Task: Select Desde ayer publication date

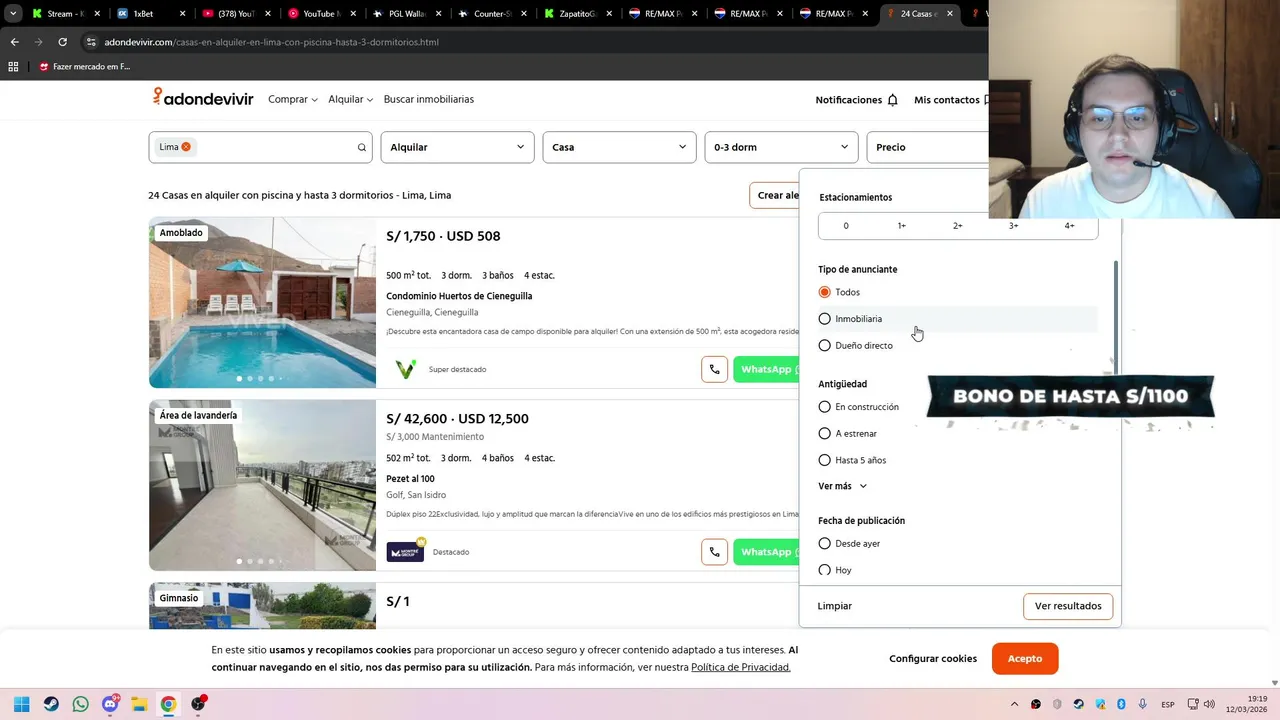Action: click(x=824, y=543)
